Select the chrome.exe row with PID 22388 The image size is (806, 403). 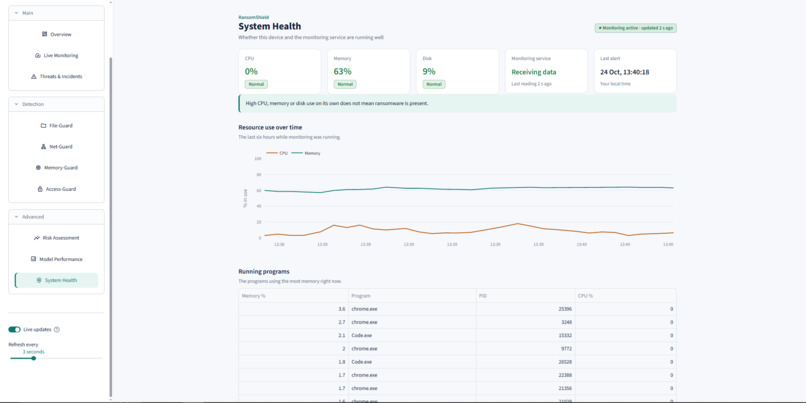pos(457,375)
